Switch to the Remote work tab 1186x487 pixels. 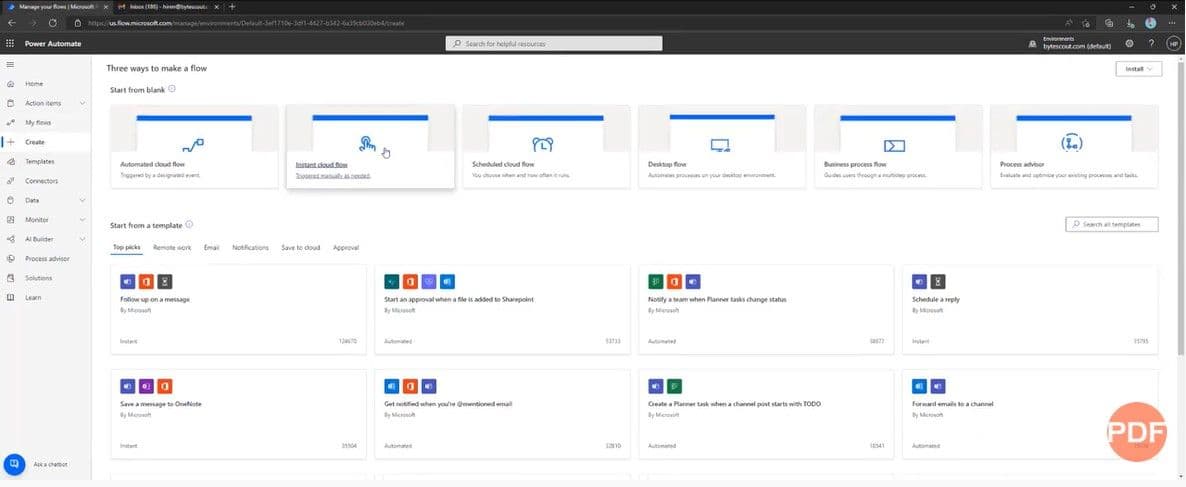172,247
